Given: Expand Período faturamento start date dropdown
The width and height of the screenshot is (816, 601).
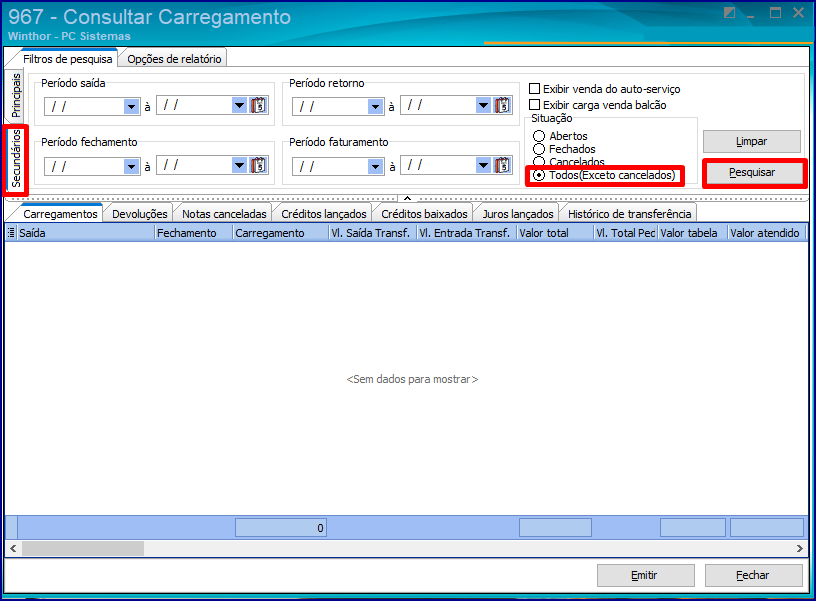Looking at the screenshot, I should [376, 167].
